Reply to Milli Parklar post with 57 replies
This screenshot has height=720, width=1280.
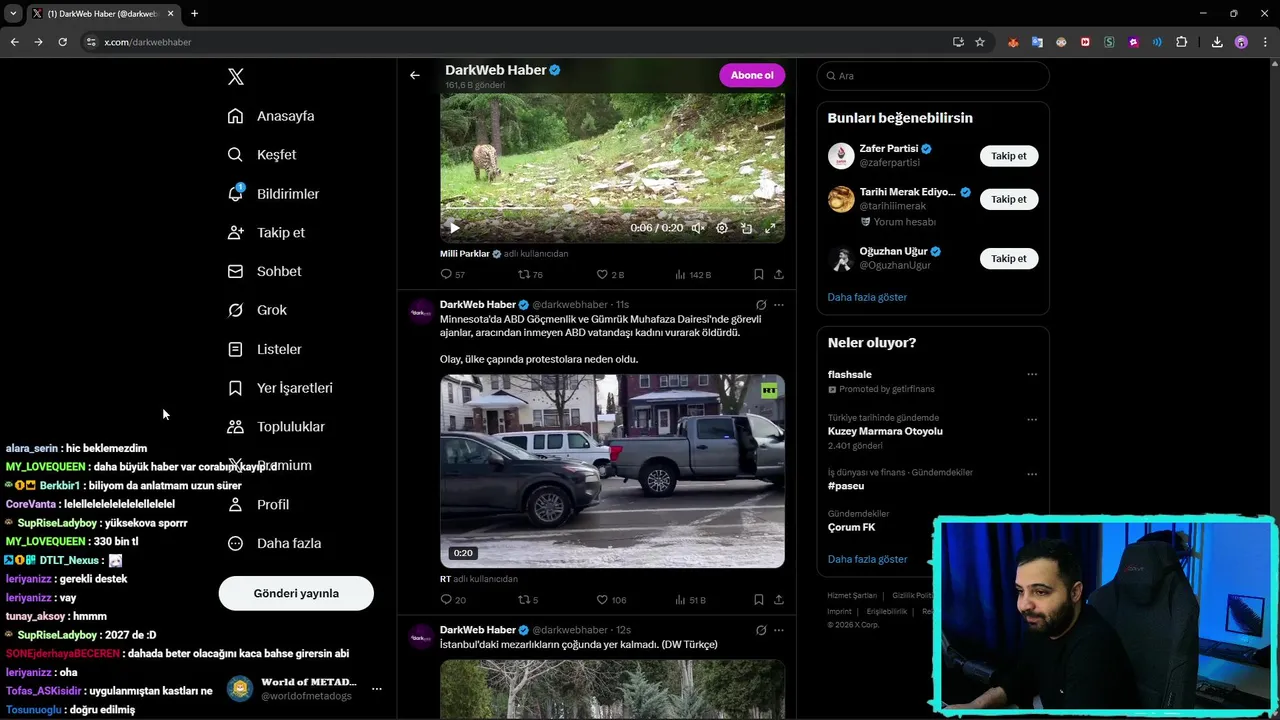pos(453,274)
